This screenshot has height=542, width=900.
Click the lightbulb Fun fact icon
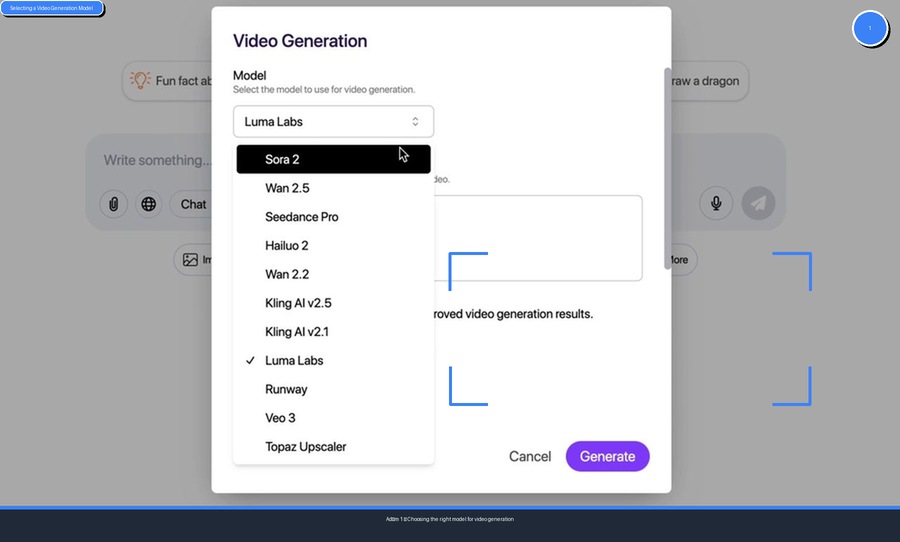pyautogui.click(x=140, y=81)
